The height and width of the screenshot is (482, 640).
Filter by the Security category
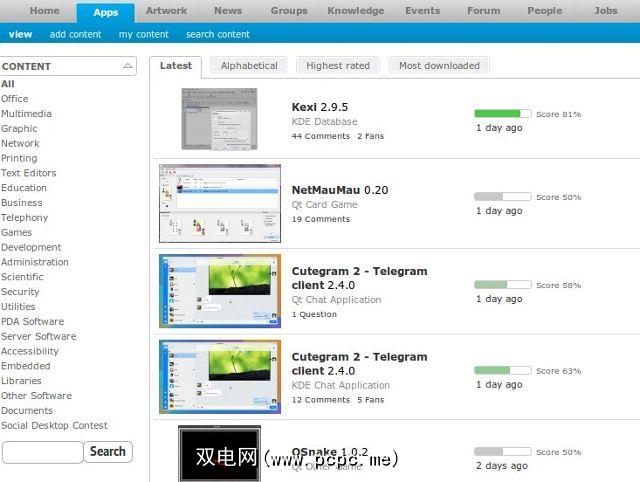(20, 292)
